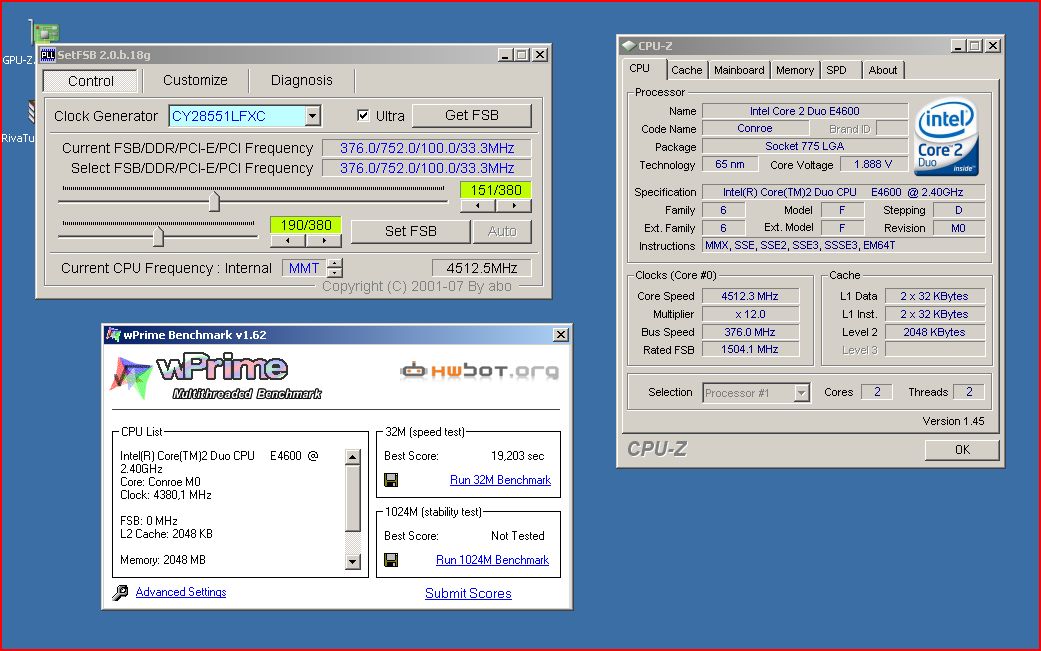Click the Bus Speed value 376.0 MHz
1041x651 pixels.
click(750, 332)
